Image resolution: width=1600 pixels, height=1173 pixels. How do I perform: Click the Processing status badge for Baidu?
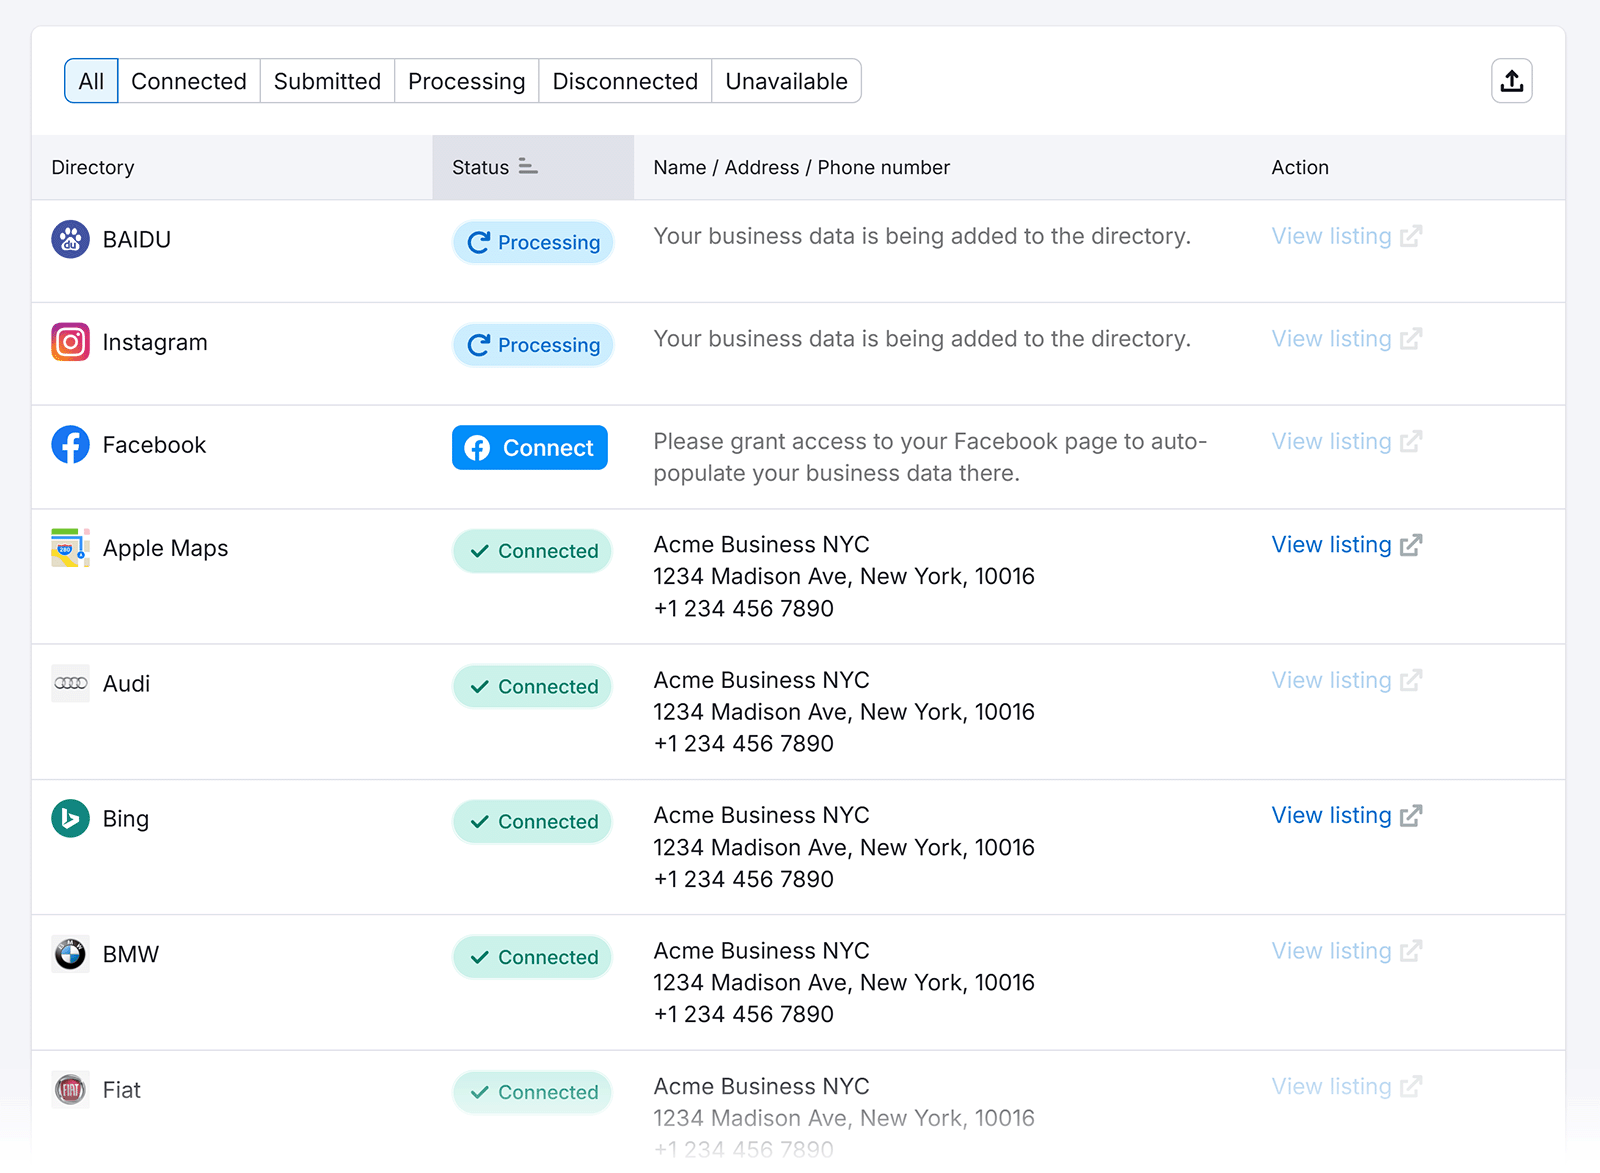532,242
